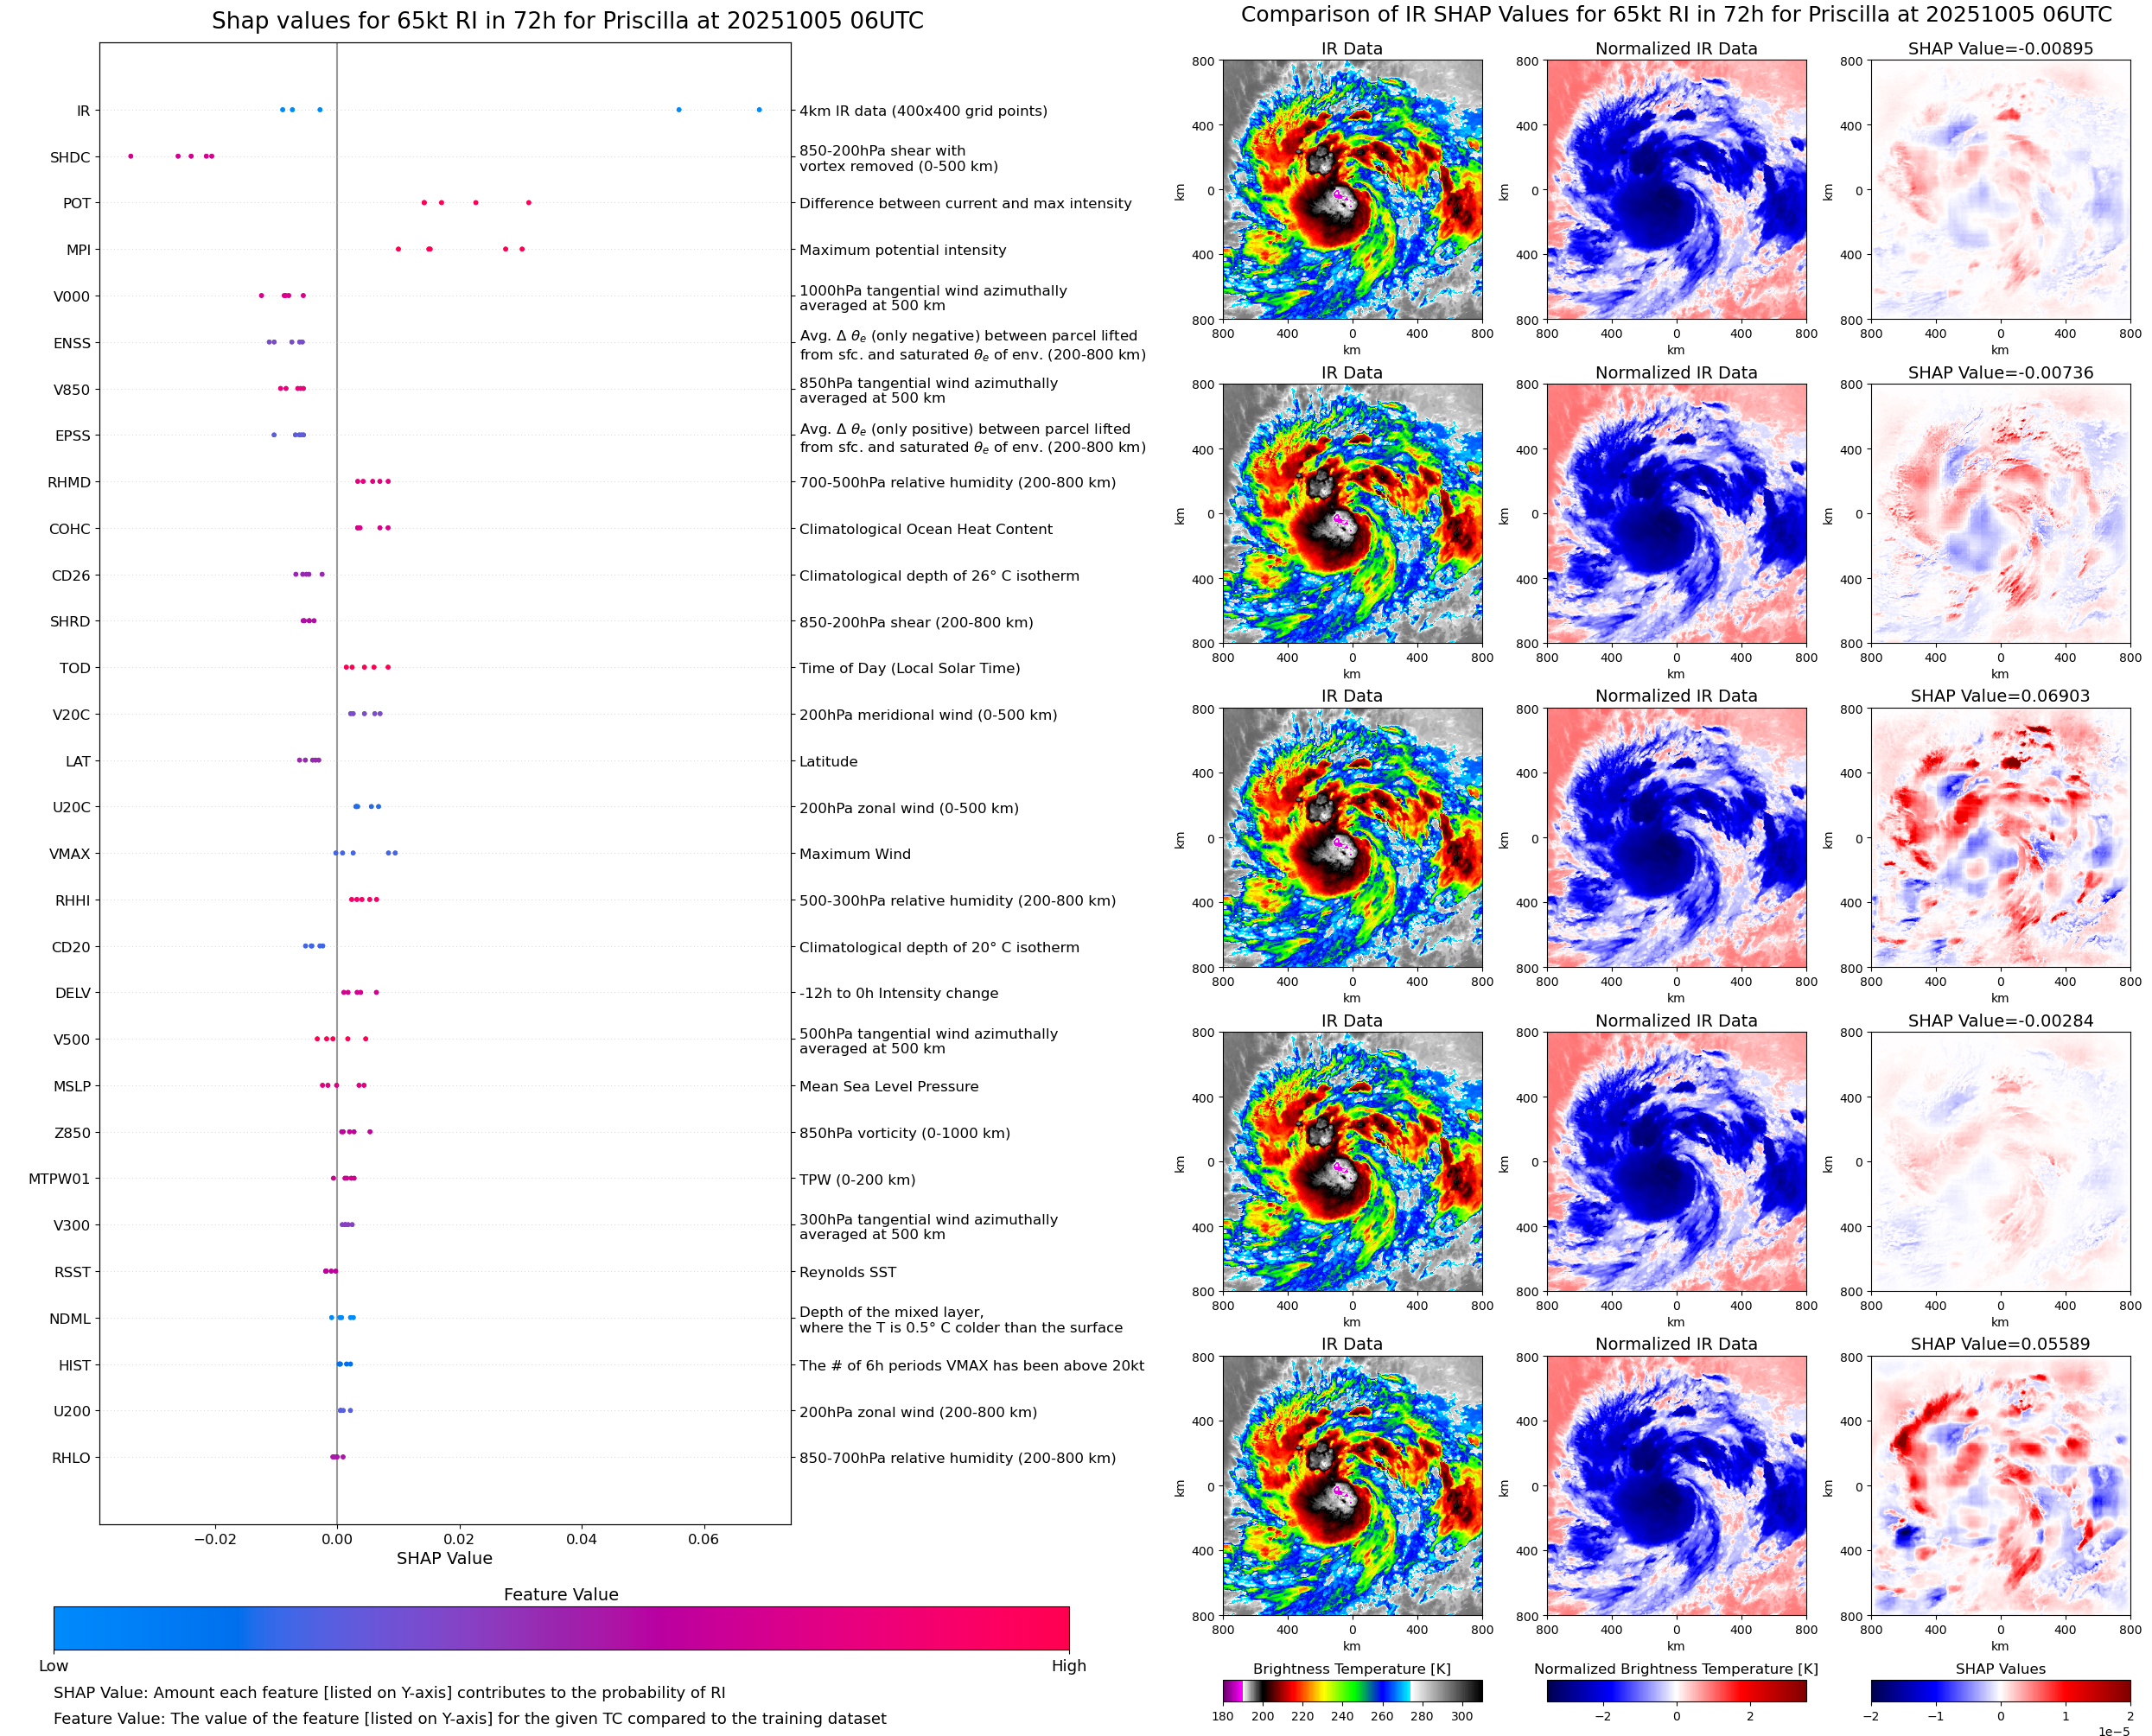Click the VMAX feature label

click(69, 854)
